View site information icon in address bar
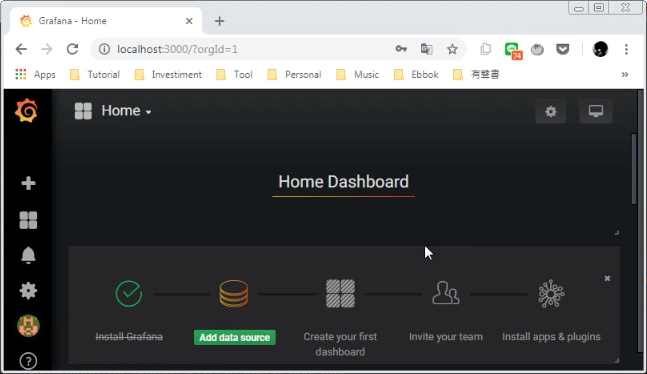This screenshot has height=374, width=647. [x=104, y=49]
